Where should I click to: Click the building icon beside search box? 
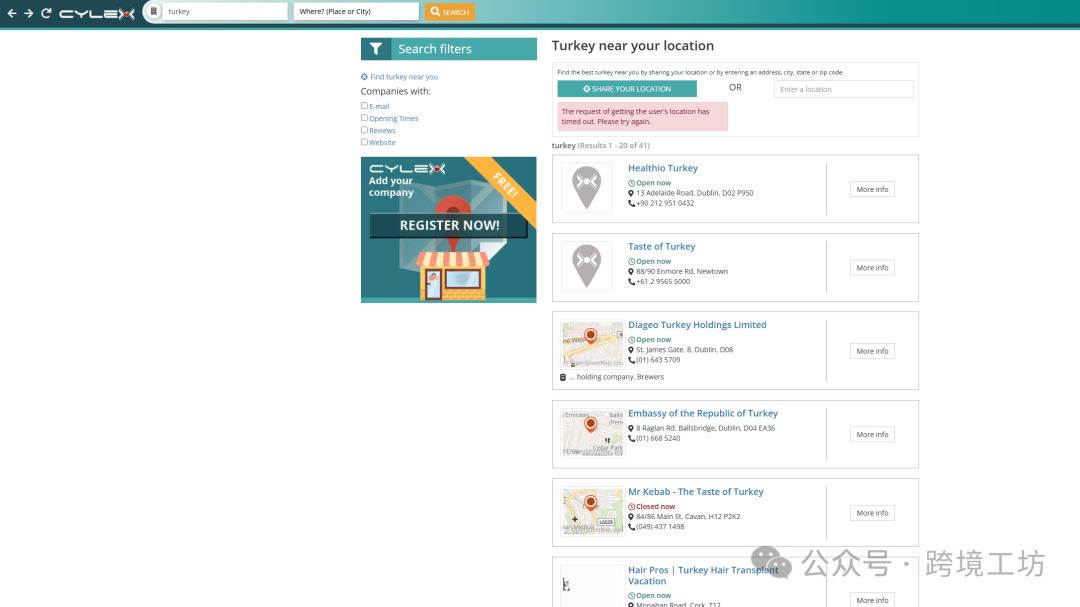tap(154, 11)
